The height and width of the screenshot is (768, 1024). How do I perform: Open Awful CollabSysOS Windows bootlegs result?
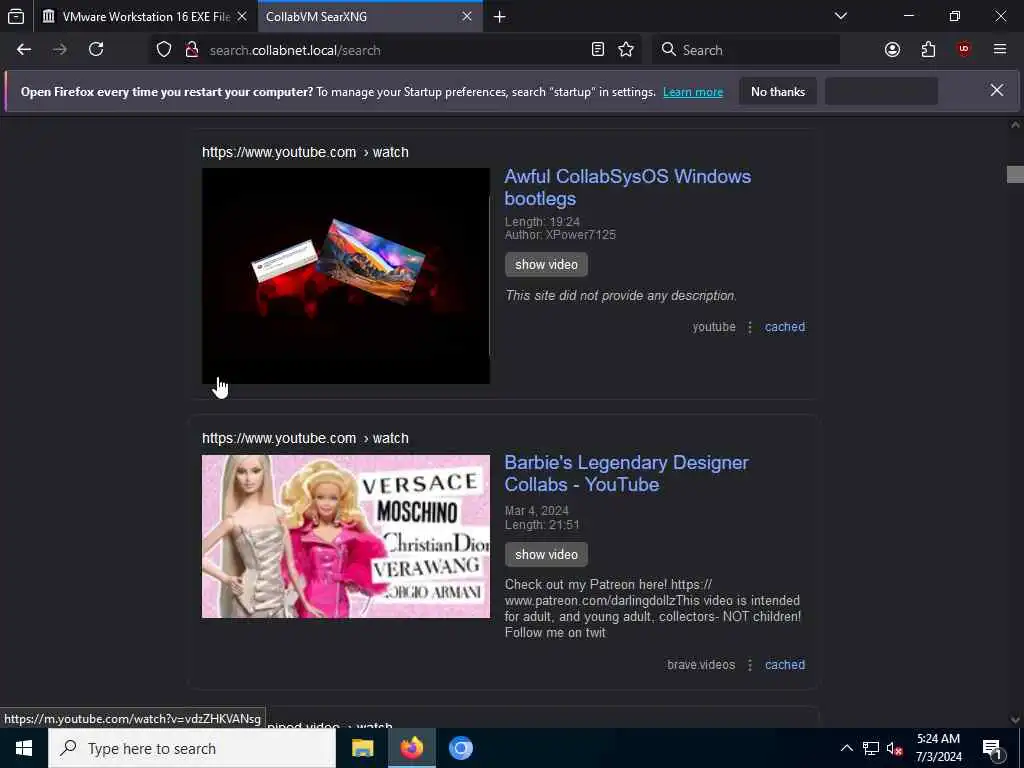(x=628, y=187)
